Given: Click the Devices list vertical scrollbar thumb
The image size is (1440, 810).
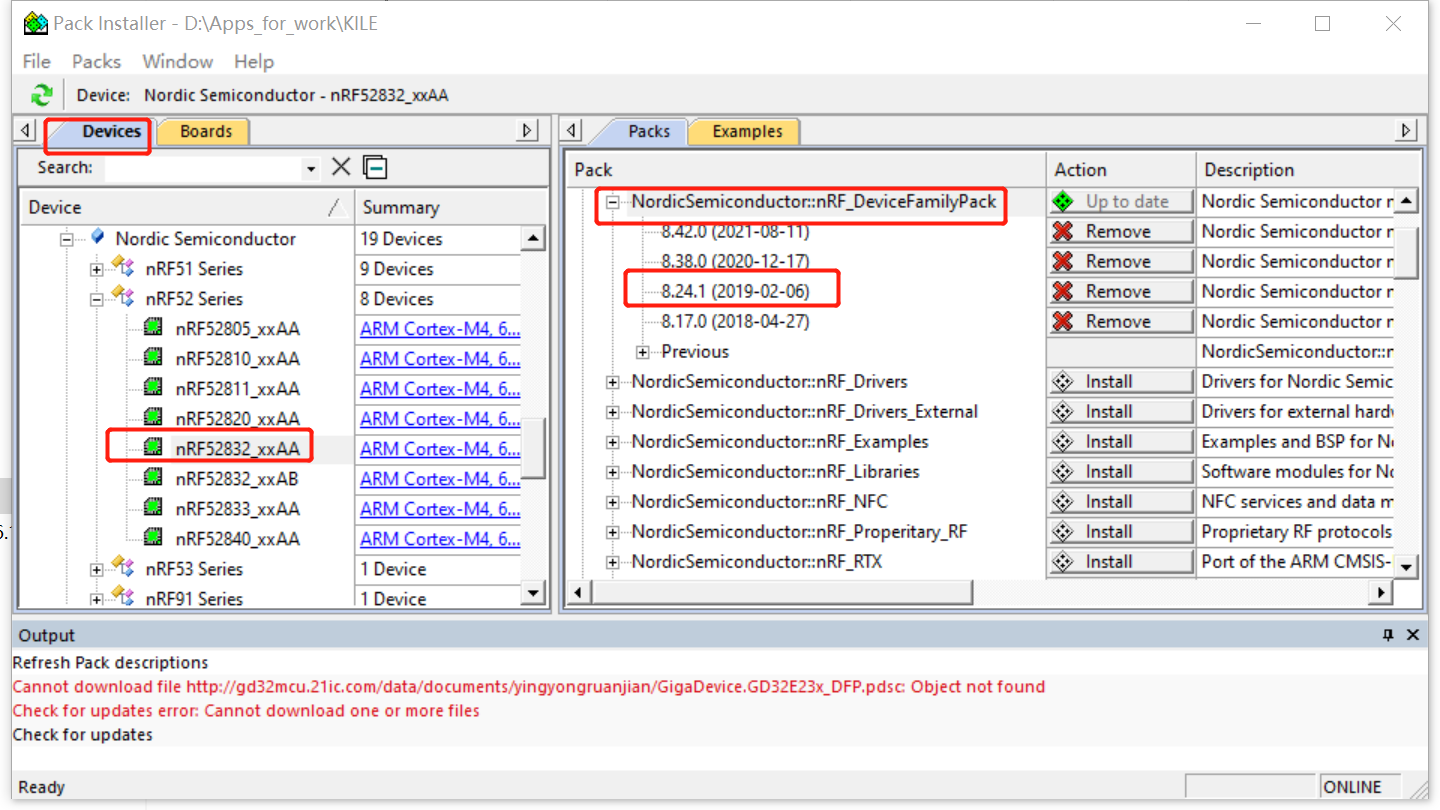Looking at the screenshot, I should [534, 447].
